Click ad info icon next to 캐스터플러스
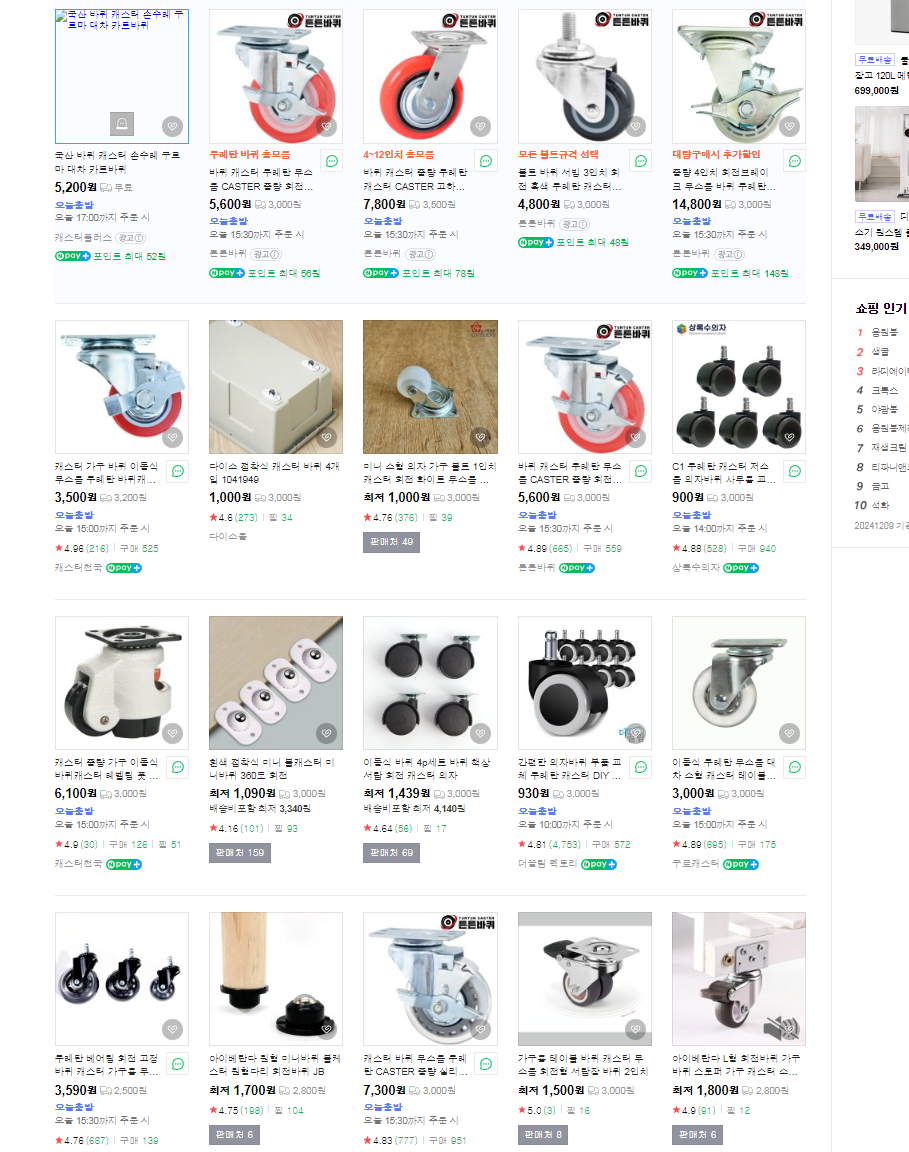The height and width of the screenshot is (1152, 909). tap(131, 238)
